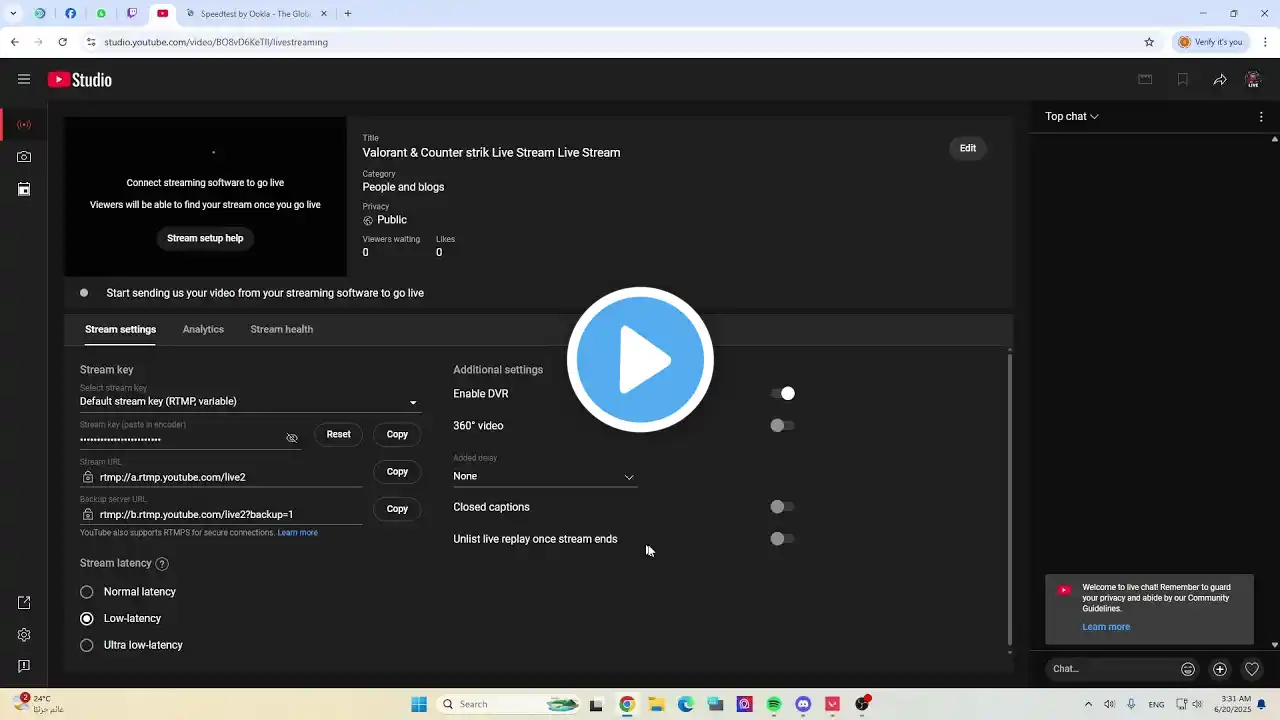Close the Speedtest by Ookla tab
This screenshot has width=1280, height=720.
[323, 14]
